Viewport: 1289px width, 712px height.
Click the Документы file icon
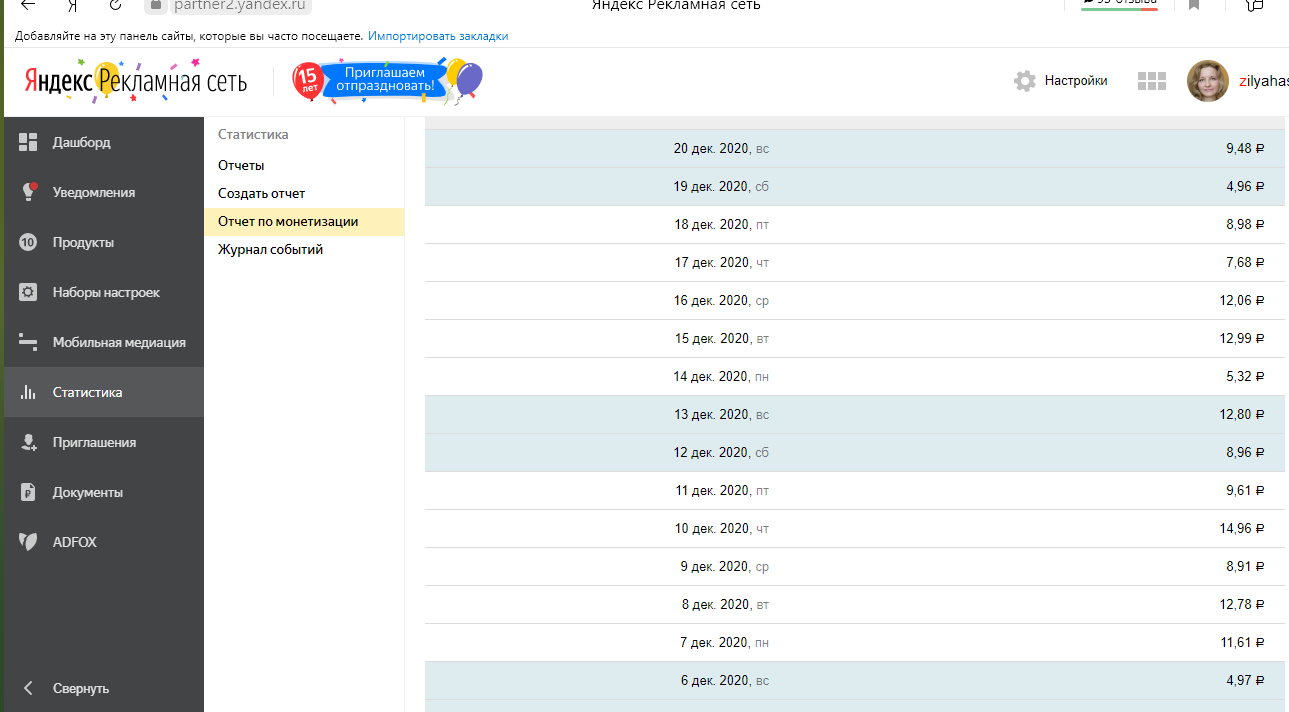point(28,492)
